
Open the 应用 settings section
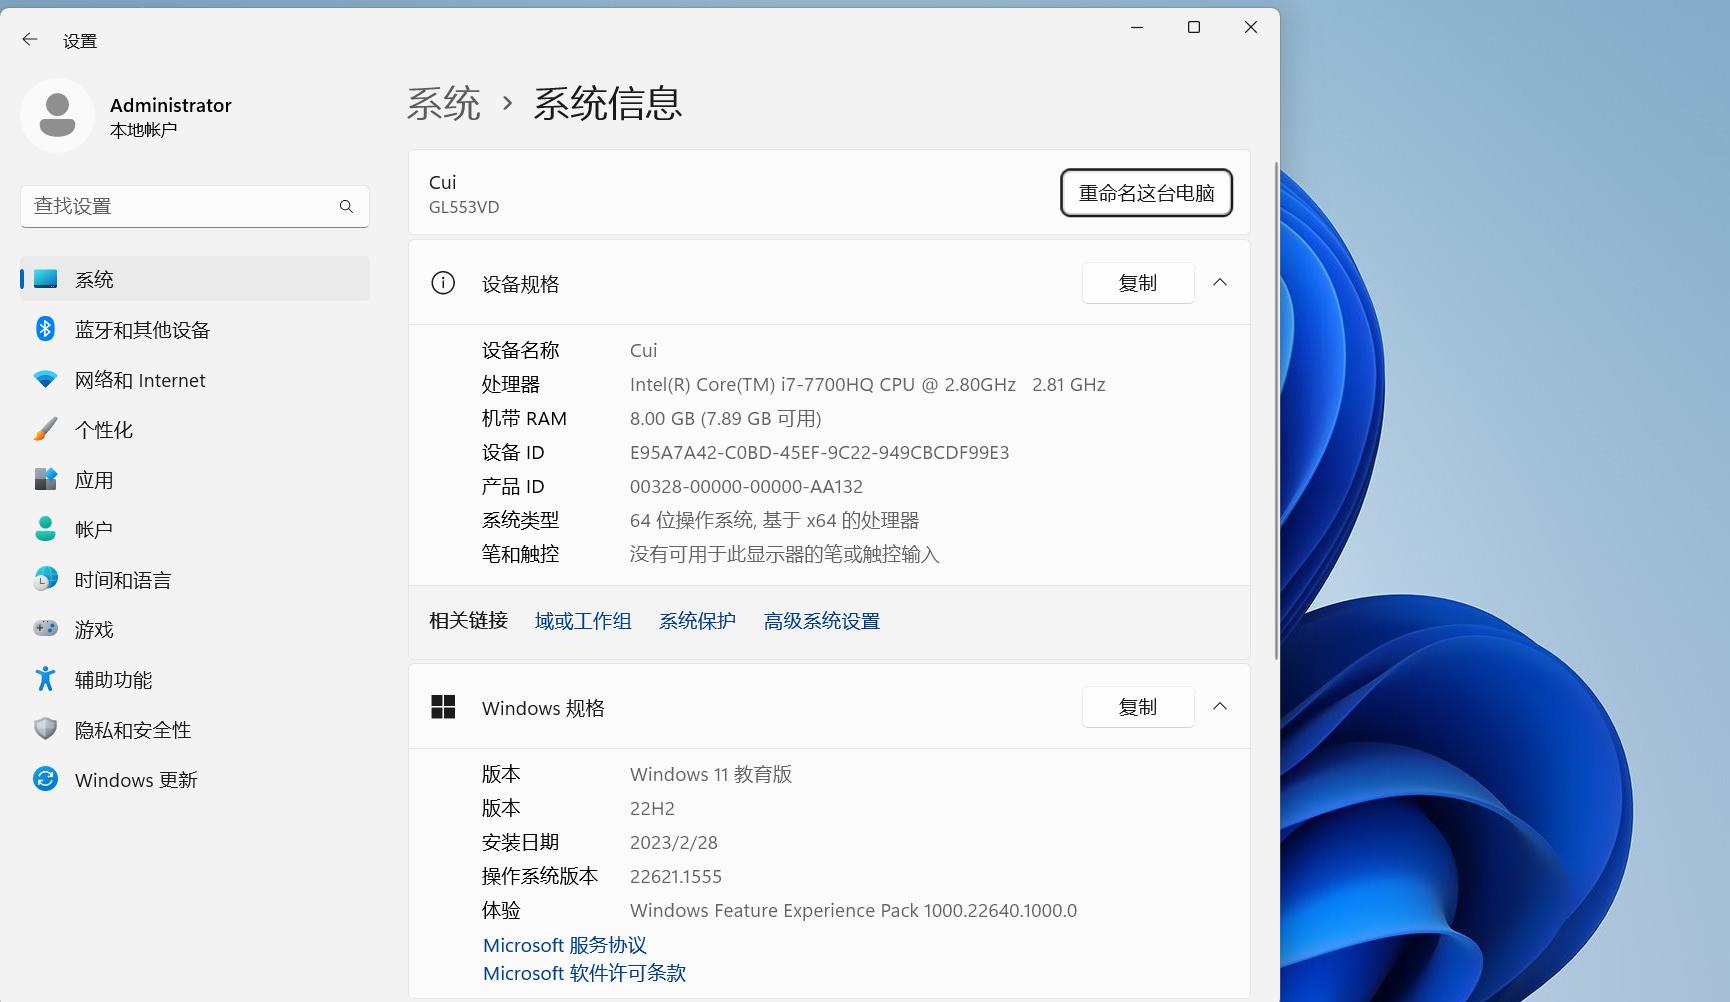pos(45,479)
